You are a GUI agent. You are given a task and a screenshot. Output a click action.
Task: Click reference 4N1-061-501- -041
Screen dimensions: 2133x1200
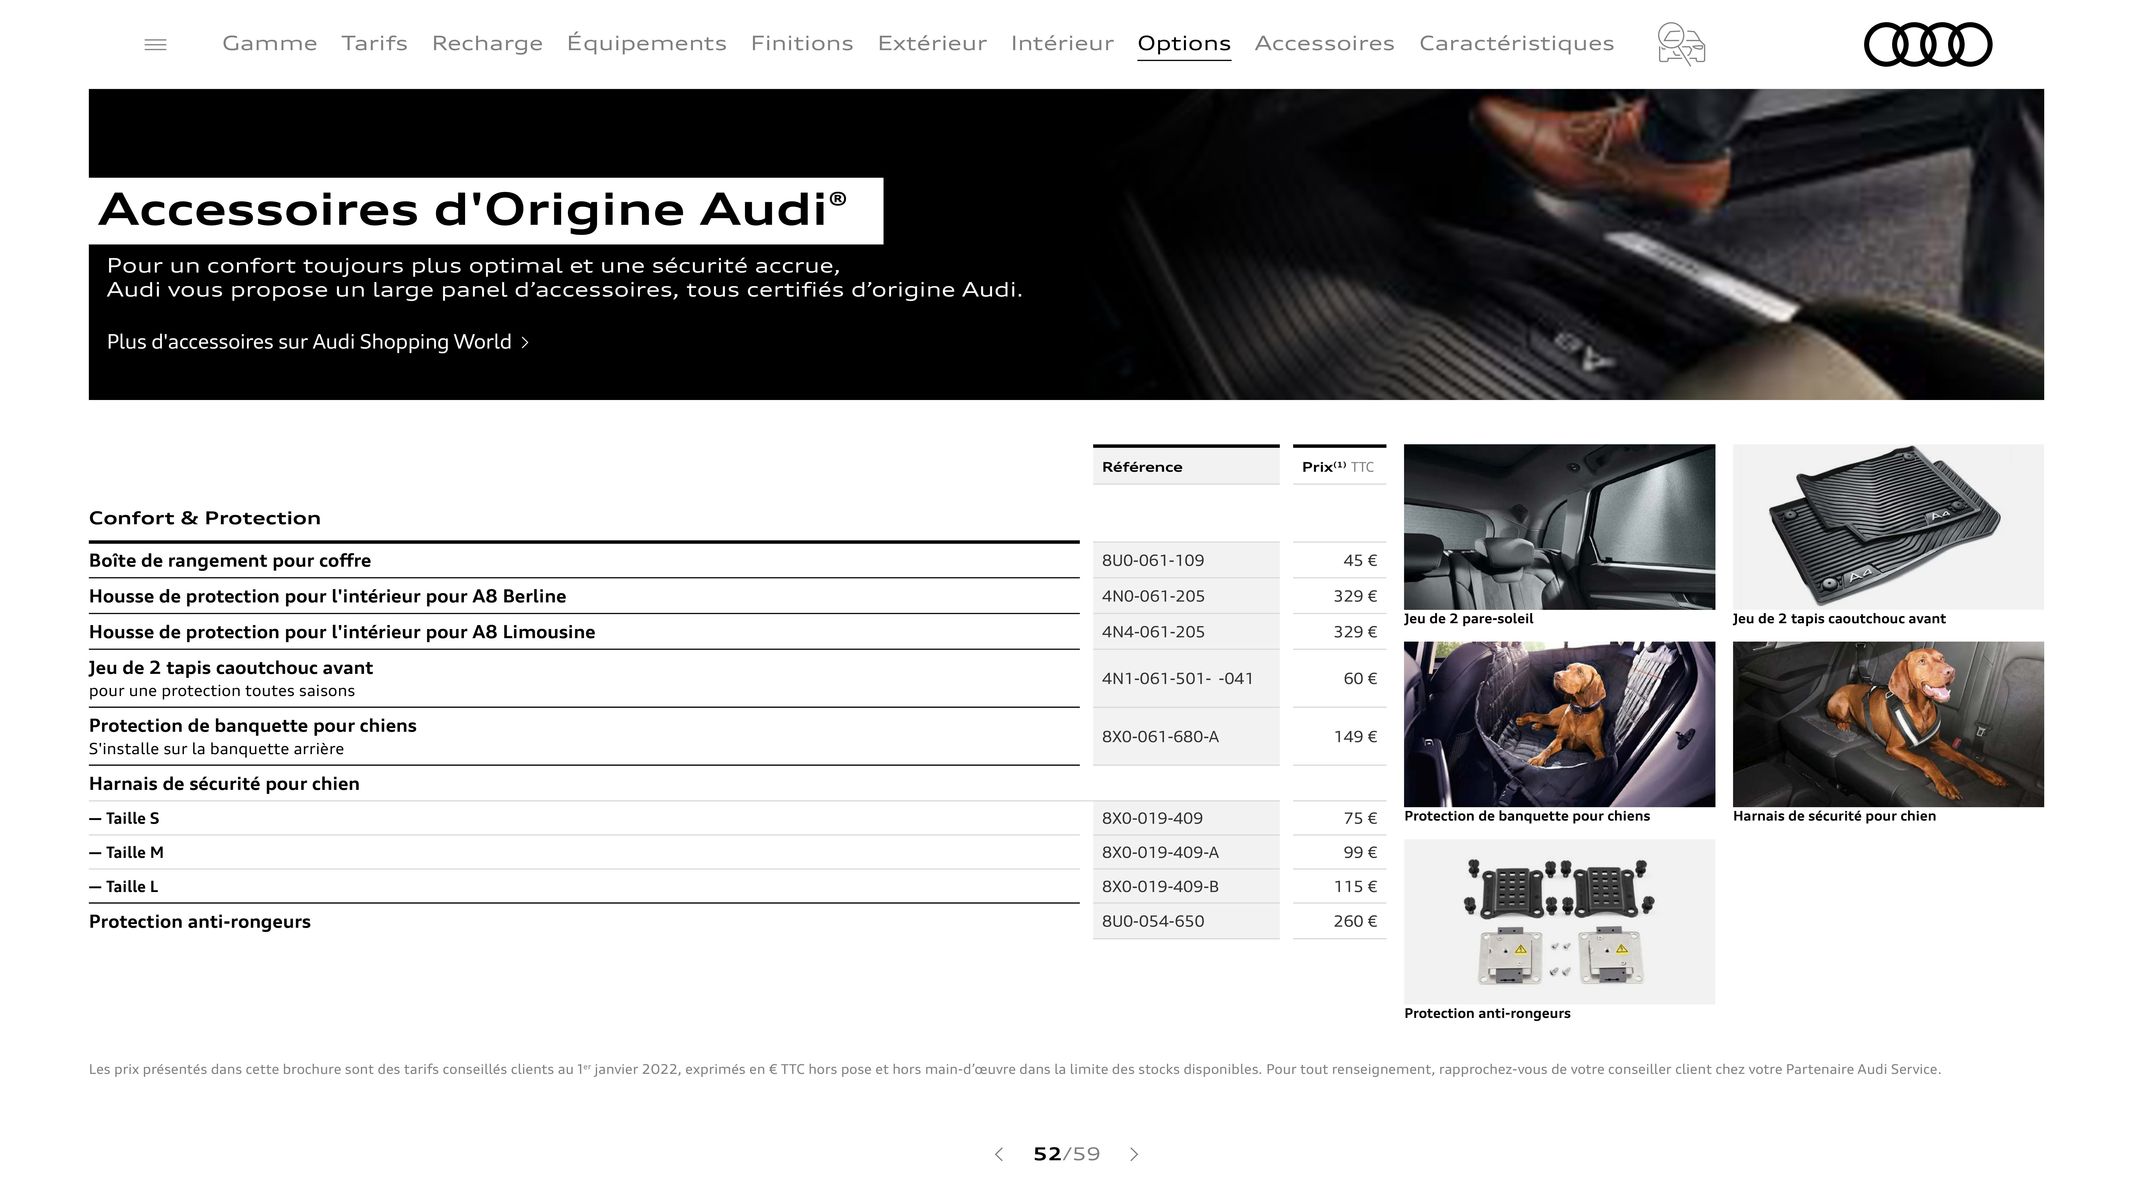[1177, 678]
